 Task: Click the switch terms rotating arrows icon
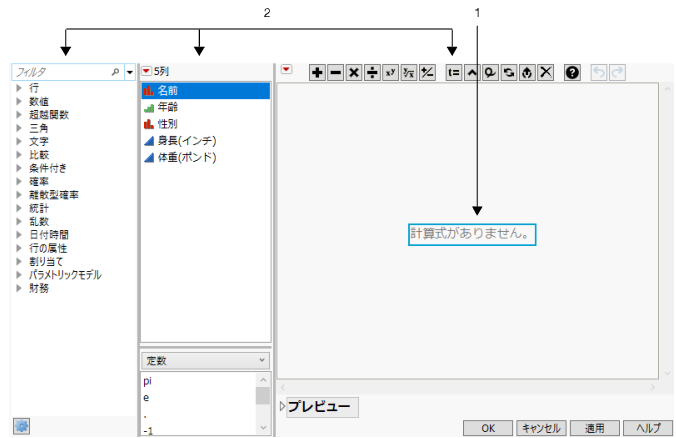pyautogui.click(x=509, y=72)
